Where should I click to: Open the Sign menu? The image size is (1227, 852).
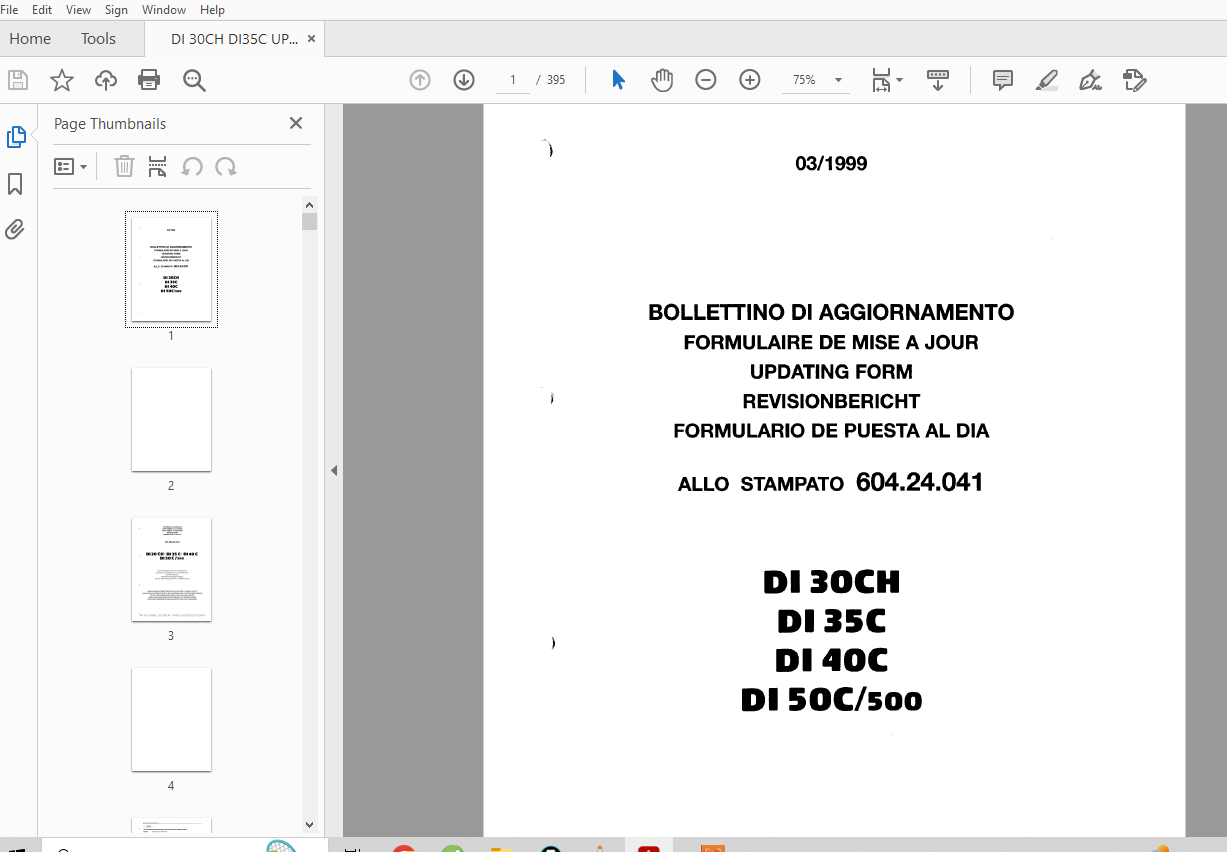[x=116, y=10]
